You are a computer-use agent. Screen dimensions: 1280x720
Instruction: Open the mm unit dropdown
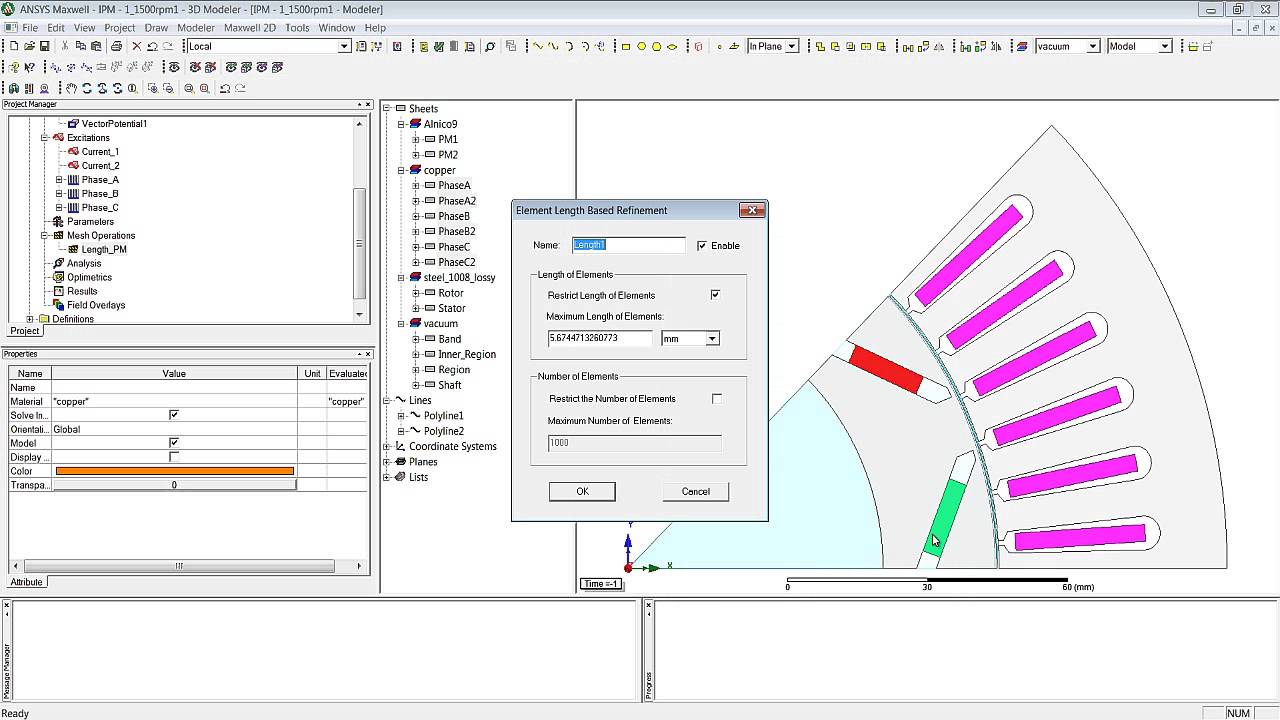712,339
